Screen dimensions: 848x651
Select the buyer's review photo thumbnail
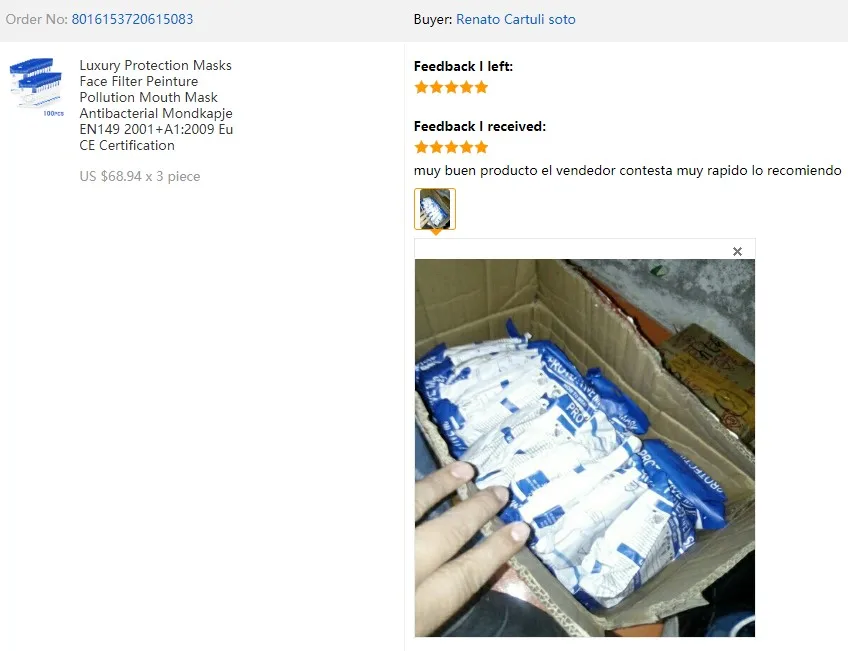tap(435, 209)
